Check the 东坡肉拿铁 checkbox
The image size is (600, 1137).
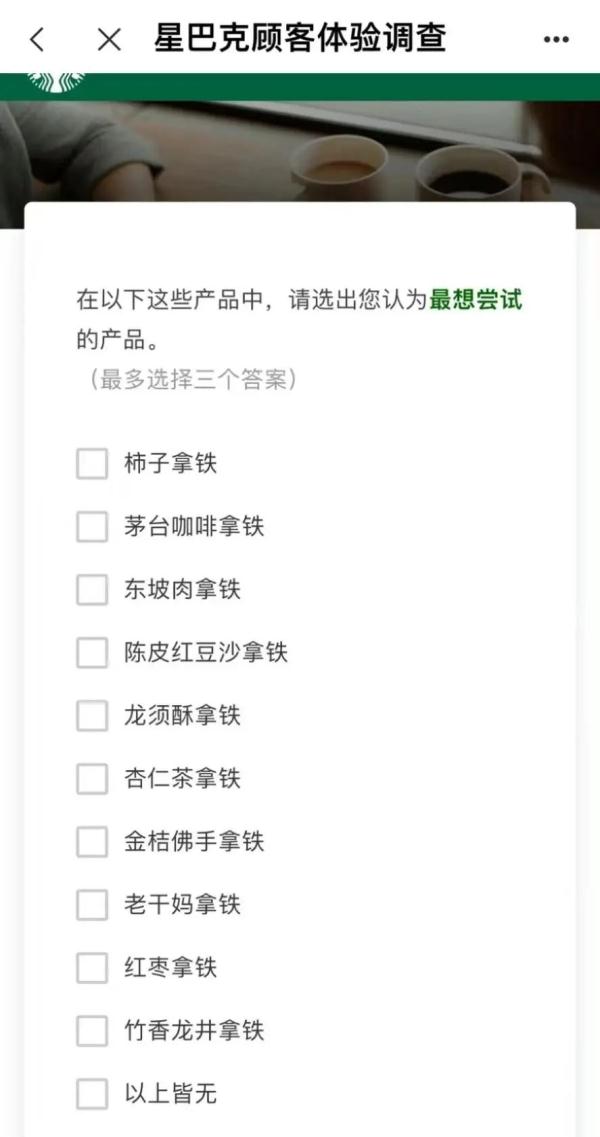click(91, 589)
